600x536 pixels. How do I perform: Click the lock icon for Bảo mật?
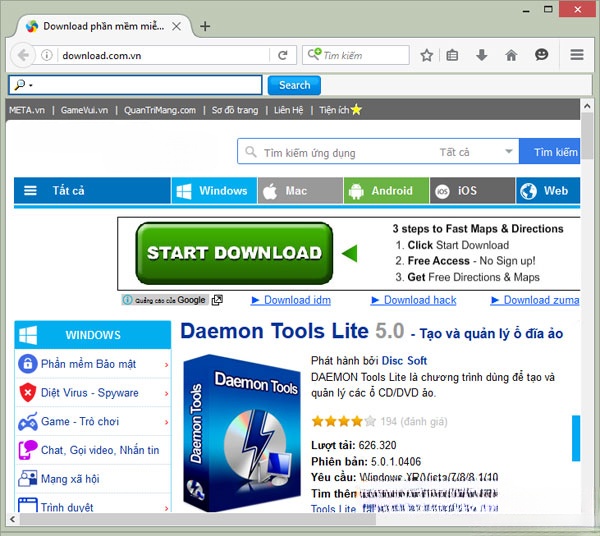pos(28,364)
